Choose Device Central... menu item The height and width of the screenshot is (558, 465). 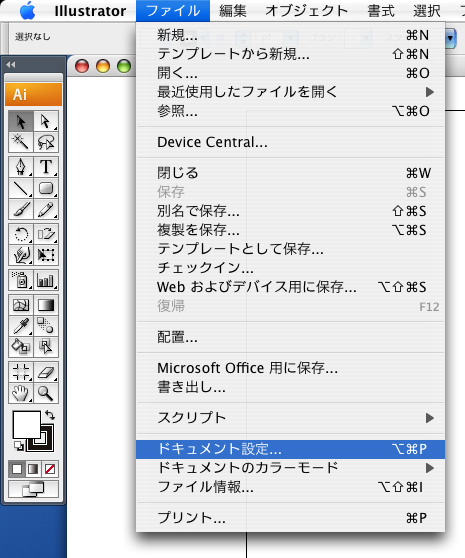click(290, 142)
